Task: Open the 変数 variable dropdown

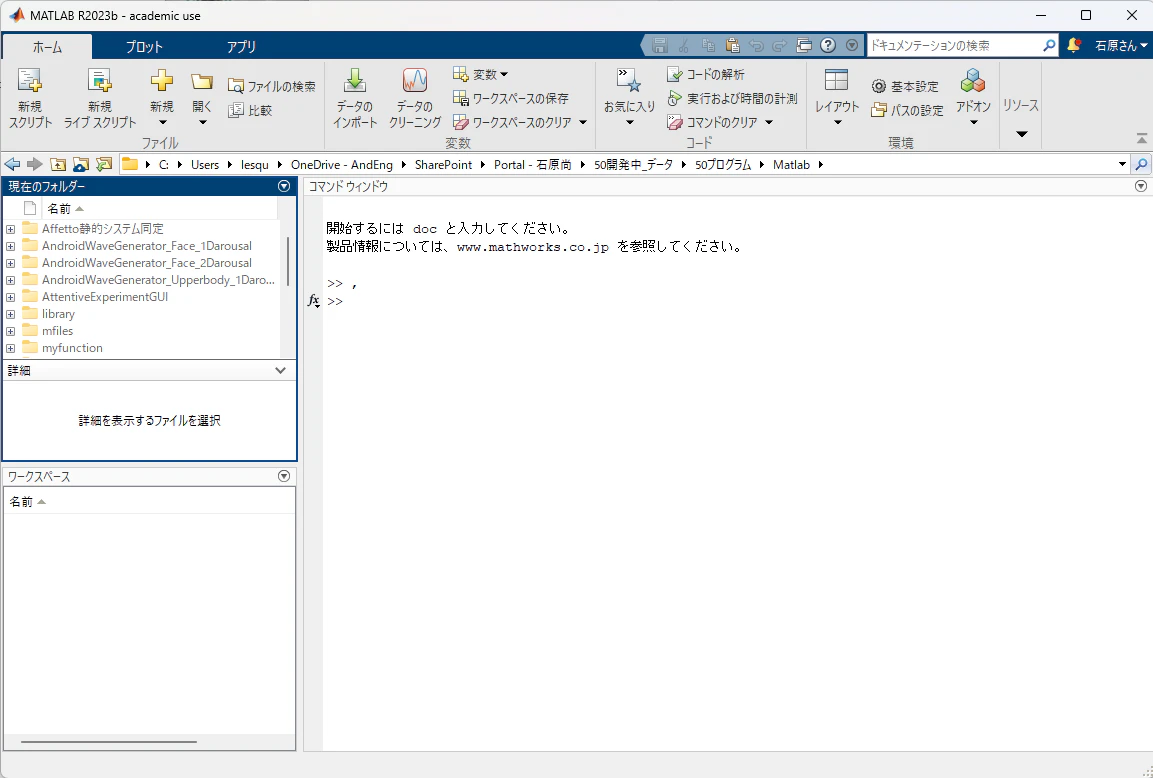Action: pos(481,74)
